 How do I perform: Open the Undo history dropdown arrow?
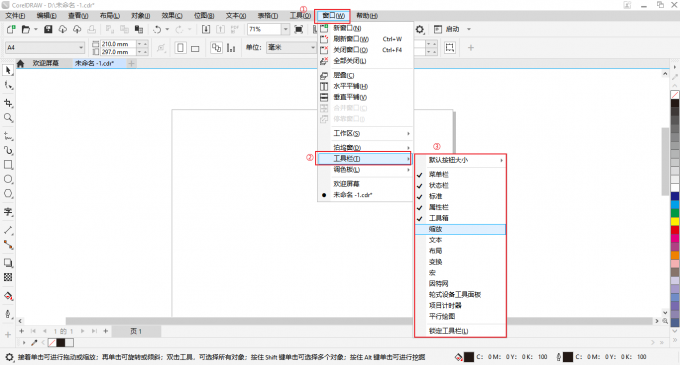pos(167,29)
